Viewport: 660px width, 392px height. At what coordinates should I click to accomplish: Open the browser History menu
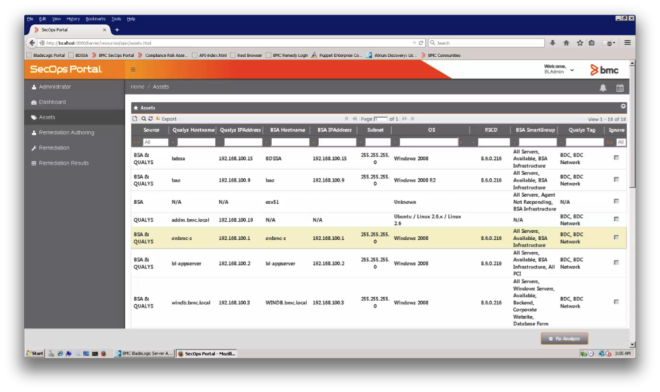pos(73,19)
